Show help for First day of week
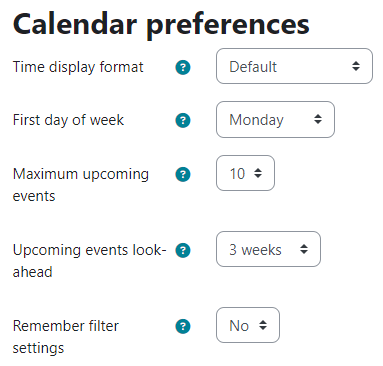383x366 pixels. (183, 120)
